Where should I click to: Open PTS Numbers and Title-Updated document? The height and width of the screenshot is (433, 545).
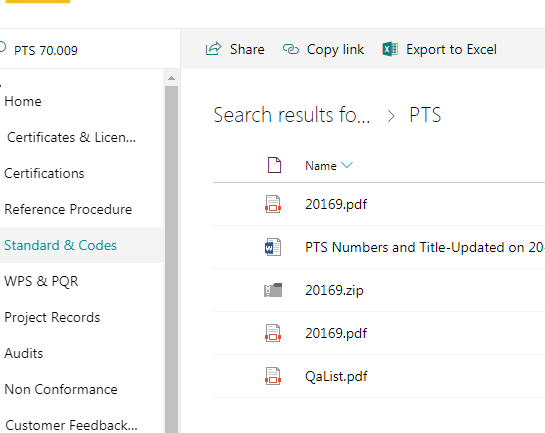click(425, 247)
